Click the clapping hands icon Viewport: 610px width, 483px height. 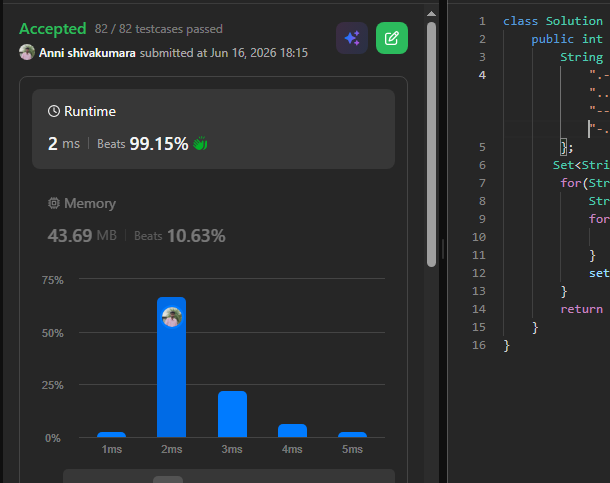coord(200,144)
